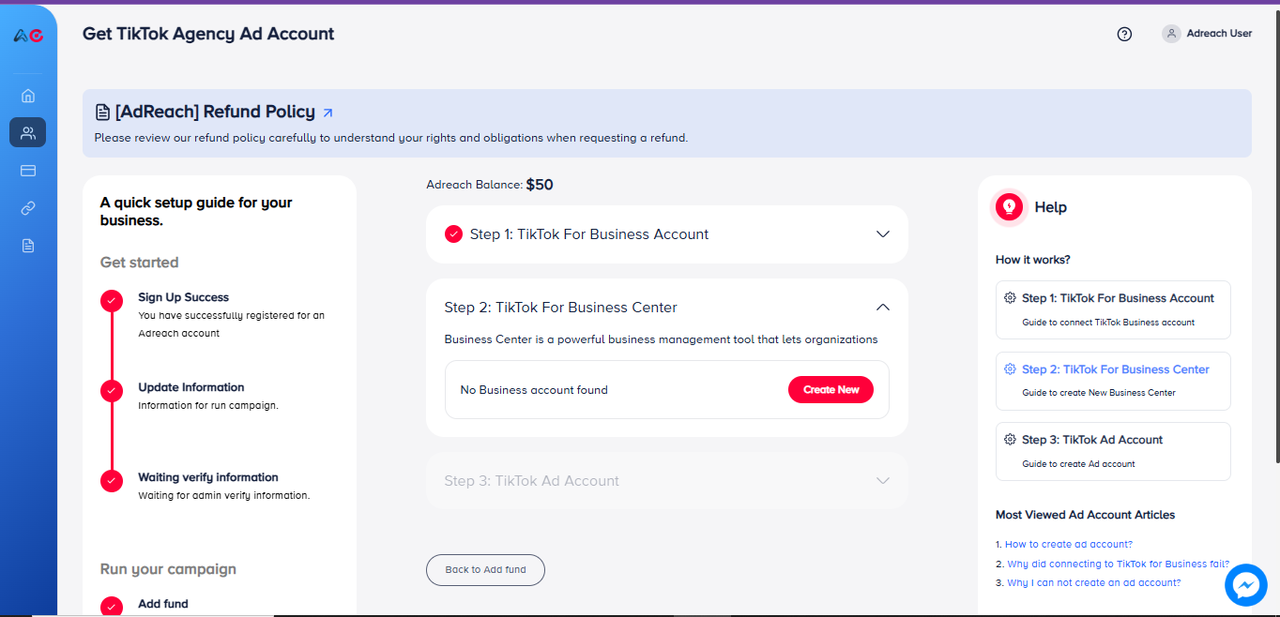The width and height of the screenshot is (1280, 617).
Task: Click the Update Information step checkmark
Action: [112, 390]
